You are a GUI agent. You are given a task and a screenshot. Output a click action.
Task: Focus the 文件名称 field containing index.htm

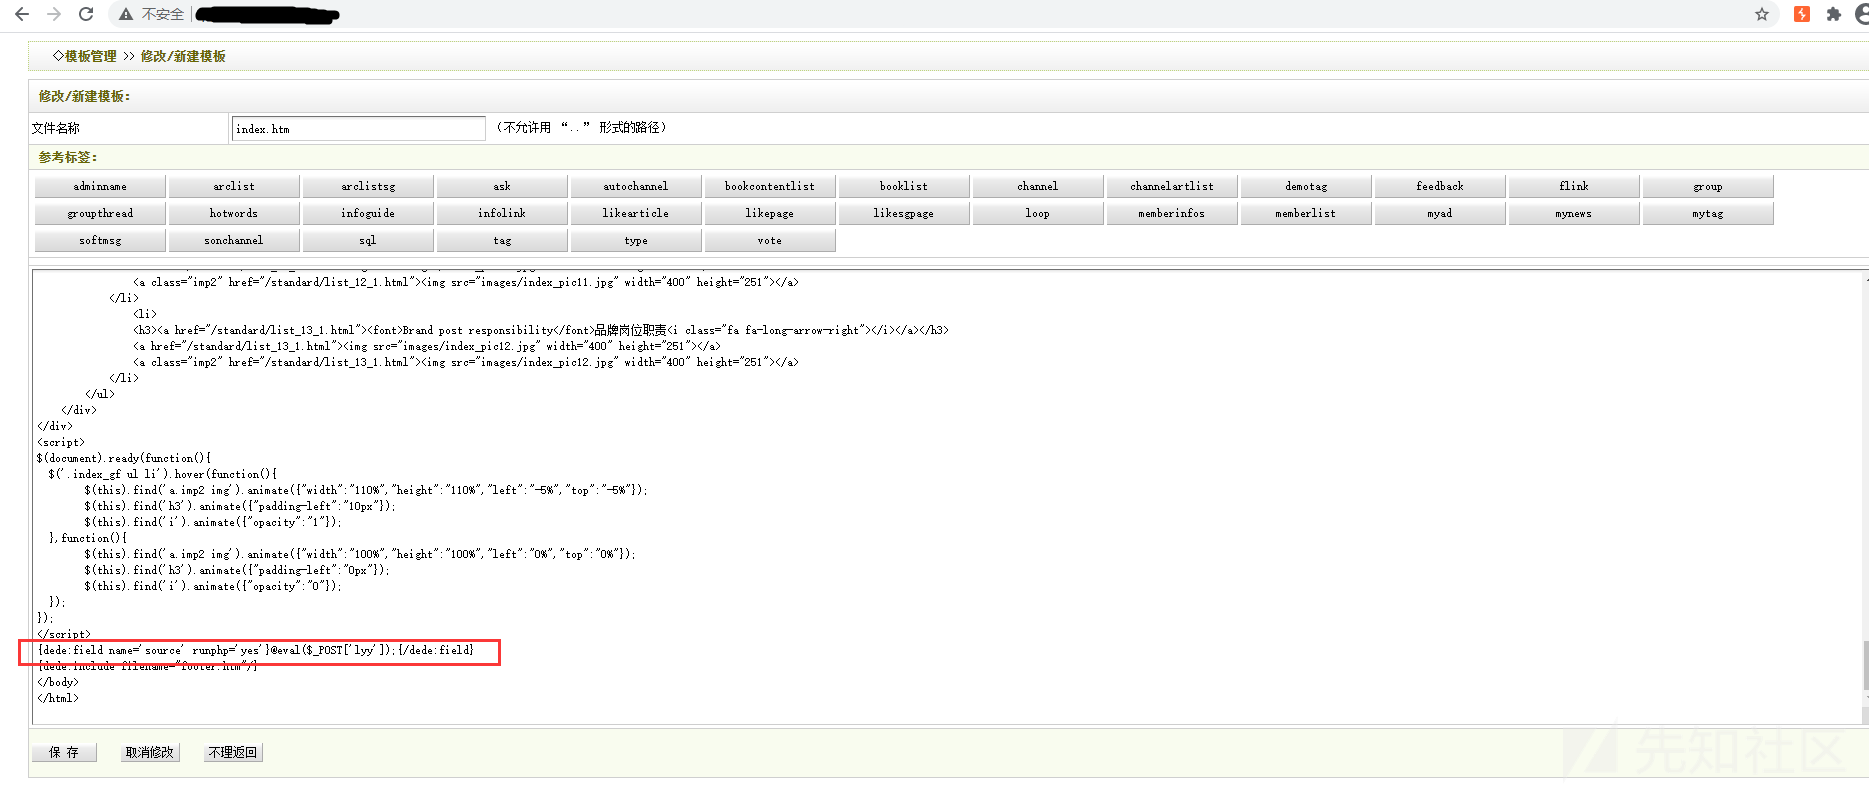point(359,128)
